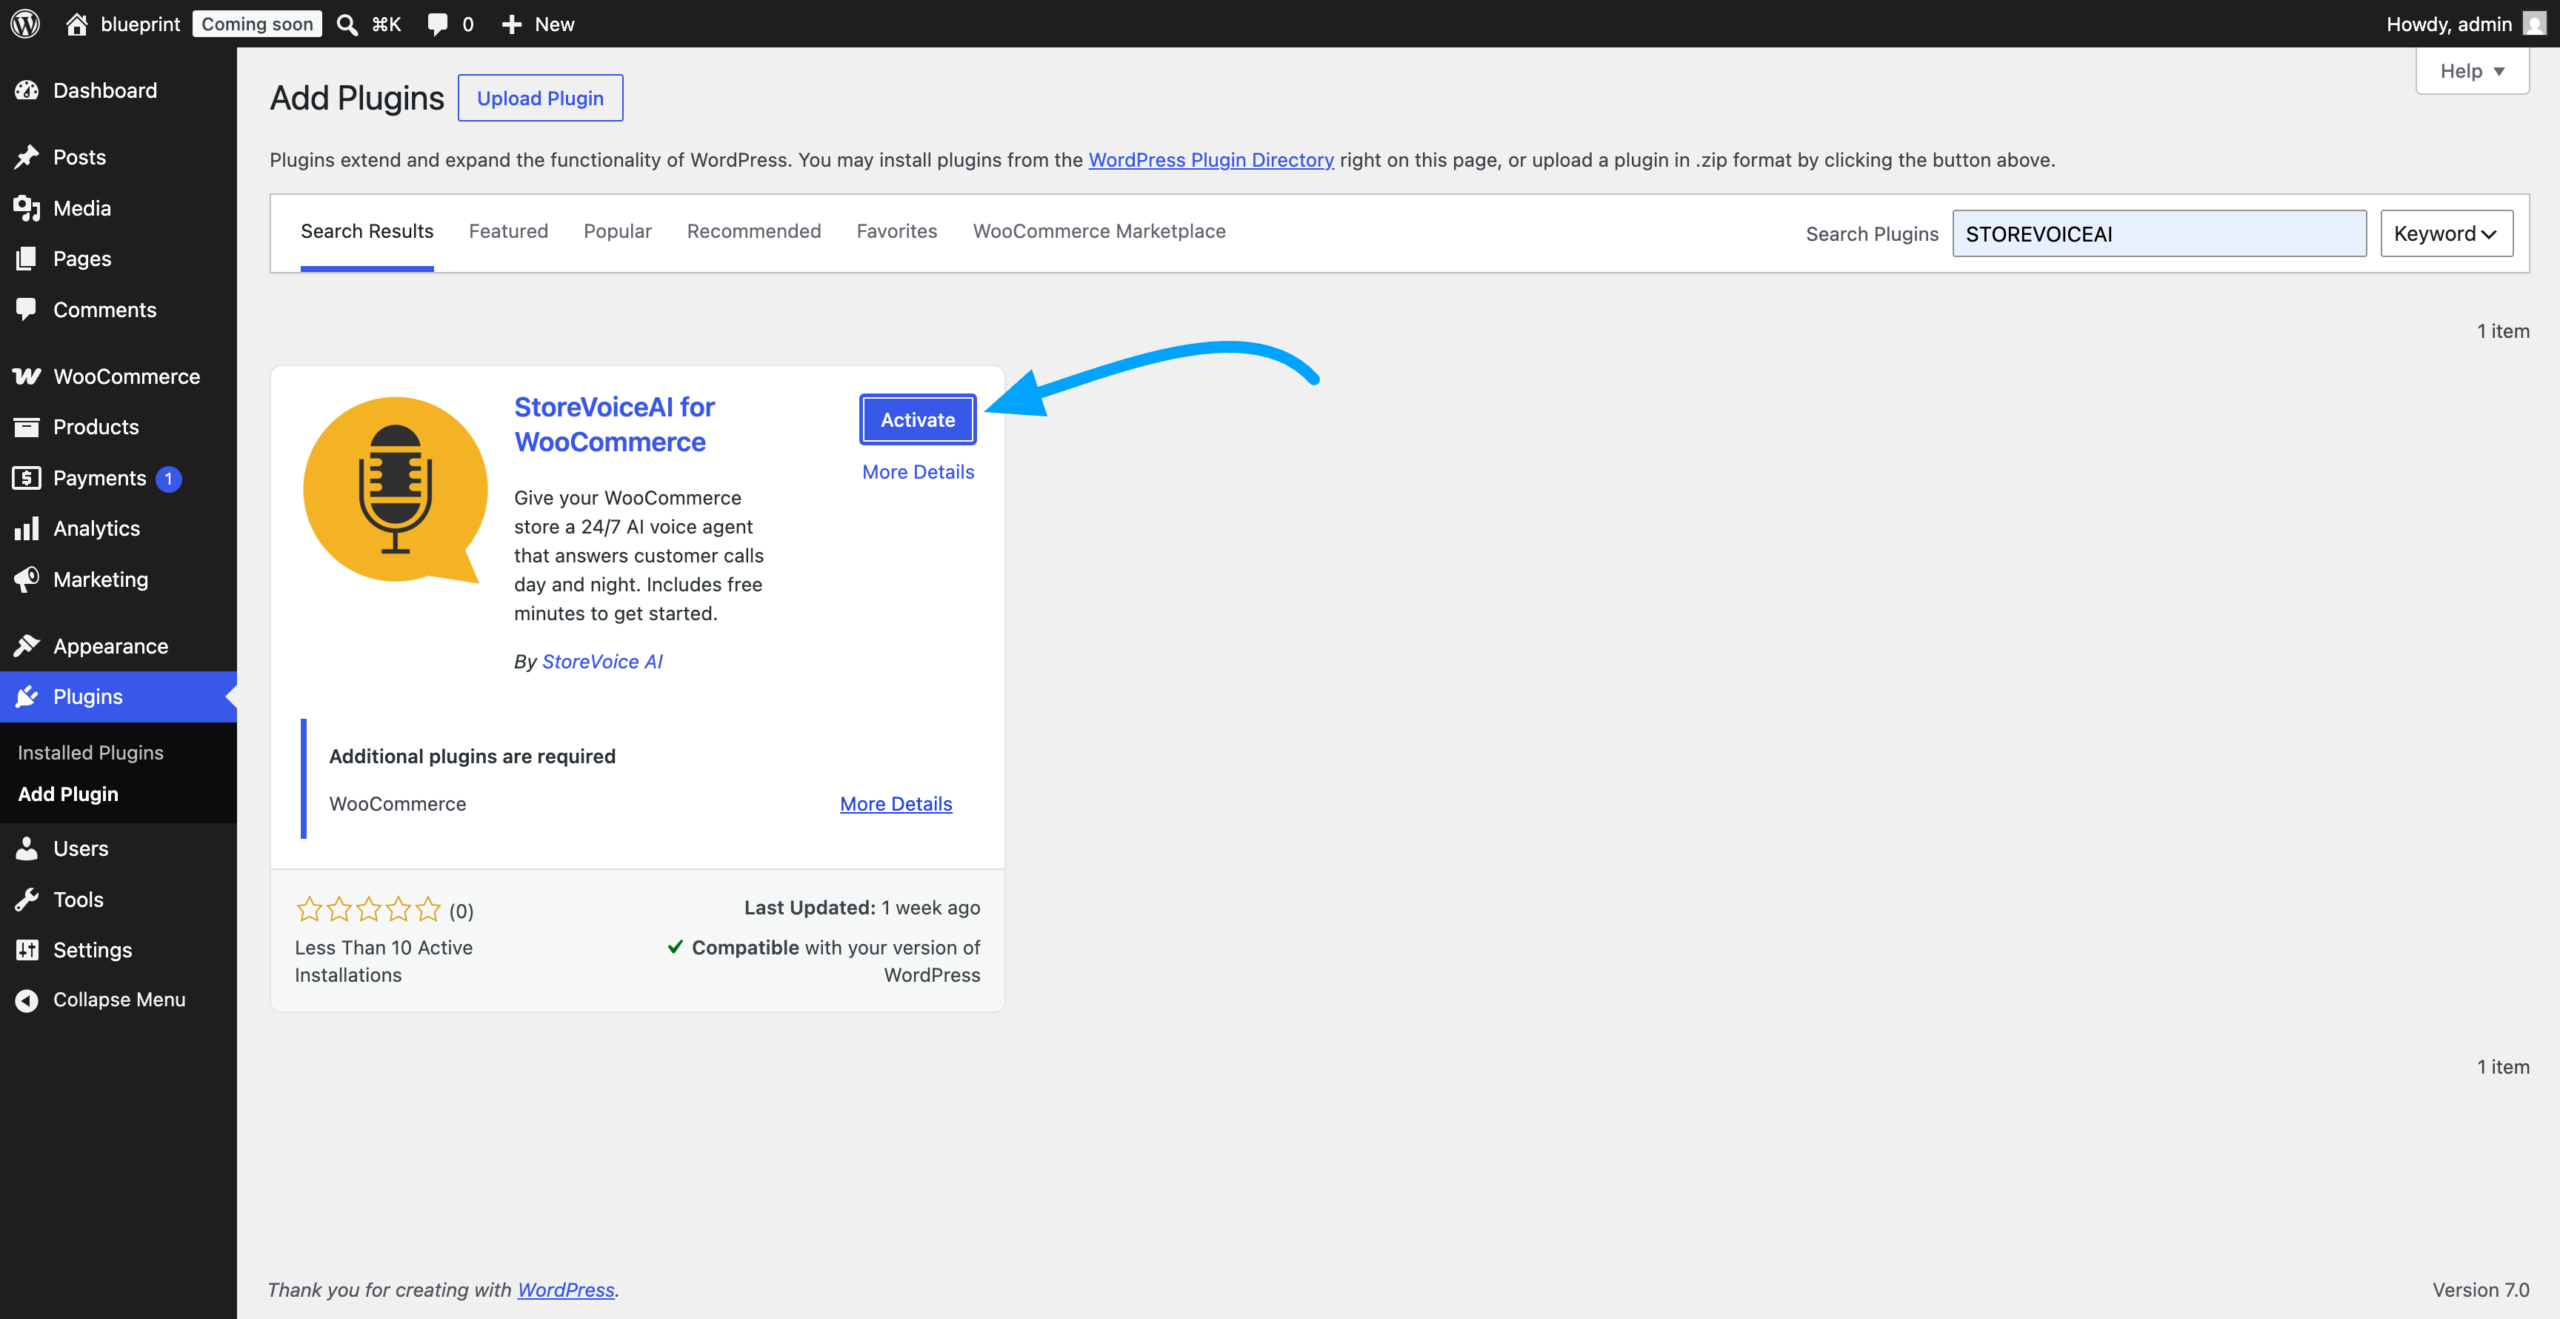Click the Collapse Menu arrow icon
The image size is (2560, 1319).
(x=27, y=1000)
